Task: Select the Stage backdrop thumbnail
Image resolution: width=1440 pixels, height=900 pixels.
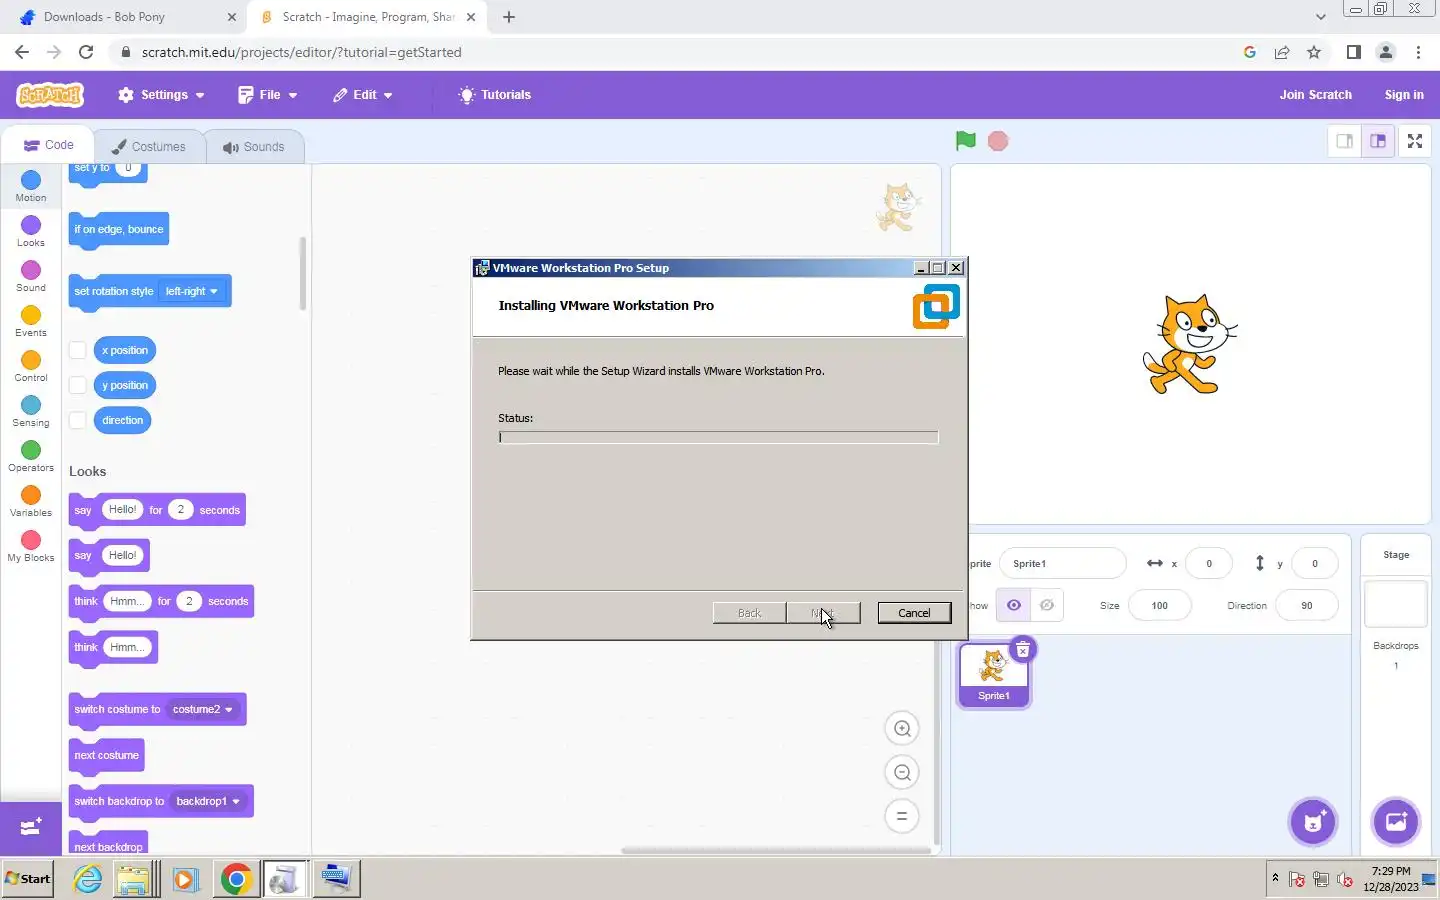Action: click(1396, 605)
